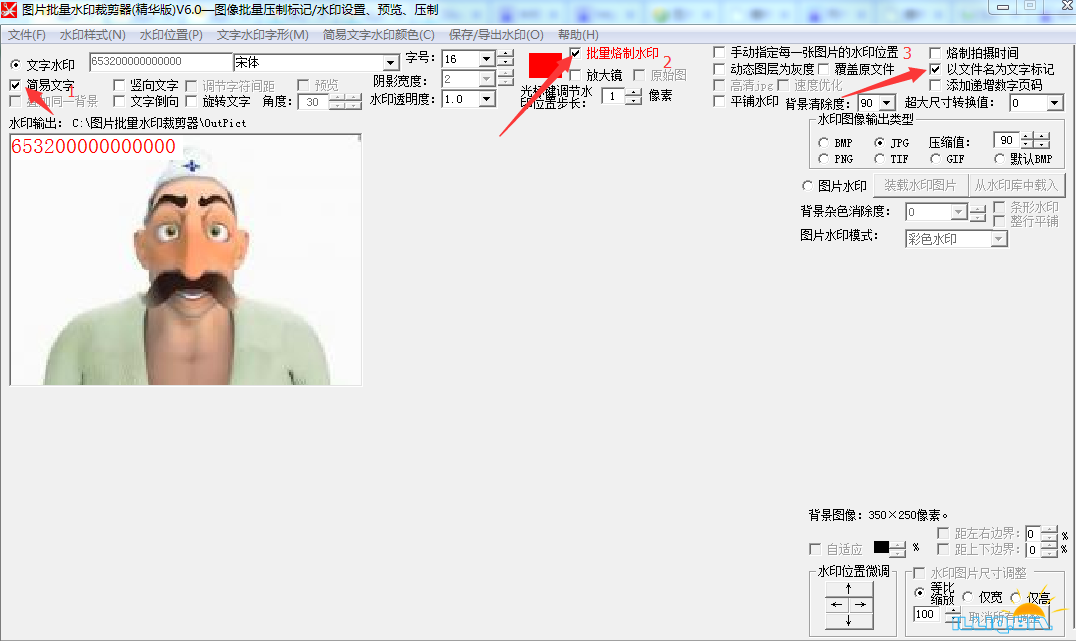Open the 字号 size 16 dropdown
This screenshot has width=1076, height=641.
[487, 59]
